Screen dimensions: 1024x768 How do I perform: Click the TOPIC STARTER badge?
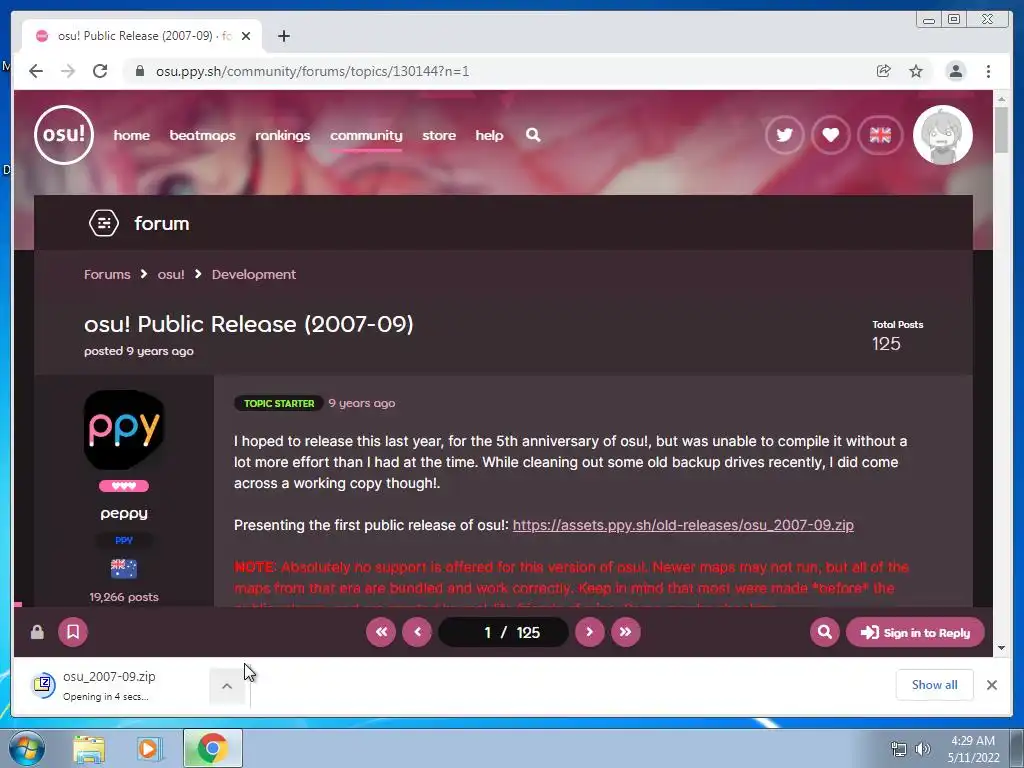(x=279, y=403)
